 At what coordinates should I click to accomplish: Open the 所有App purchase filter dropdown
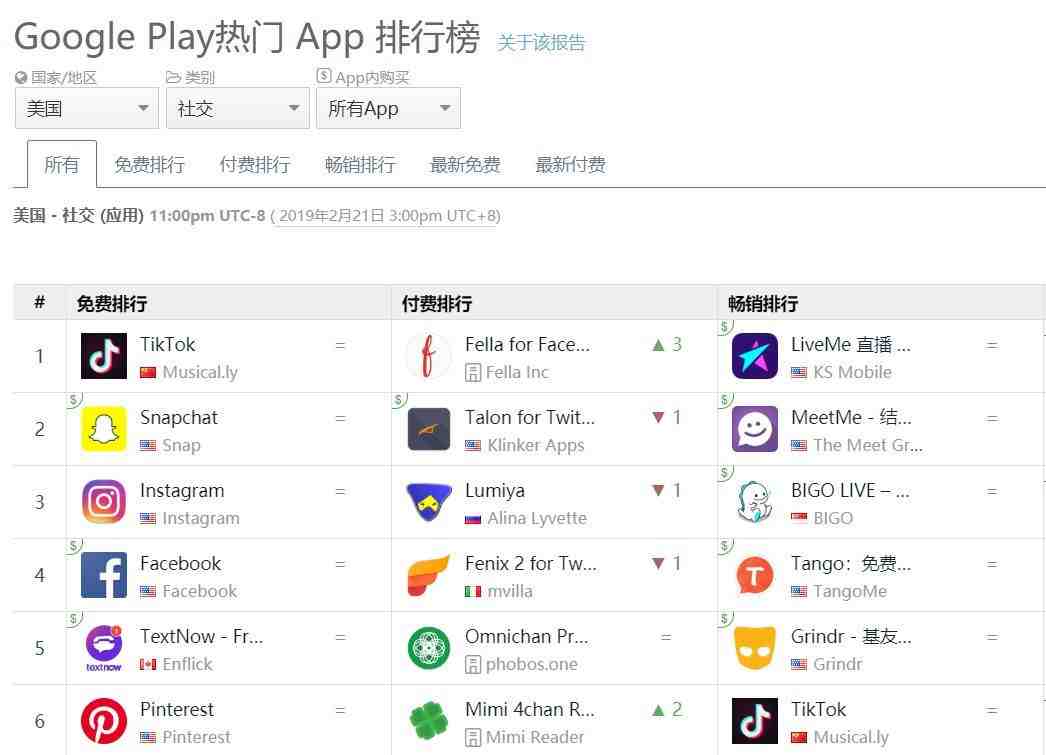[x=388, y=108]
